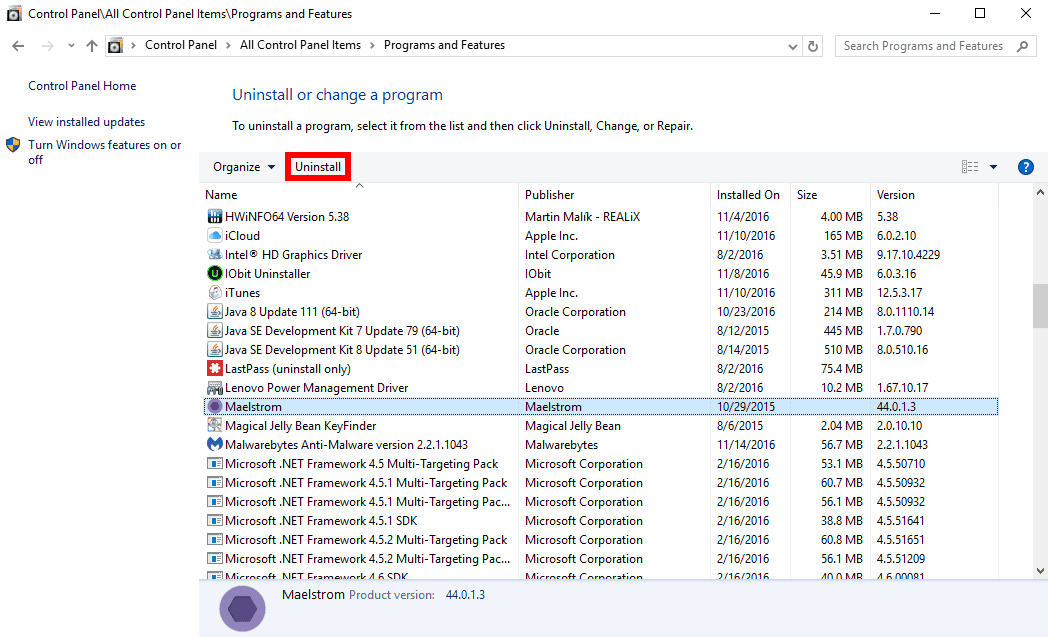The width and height of the screenshot is (1048, 637).
Task: Click the Lenovo Power Management Driver icon
Action: [215, 388]
